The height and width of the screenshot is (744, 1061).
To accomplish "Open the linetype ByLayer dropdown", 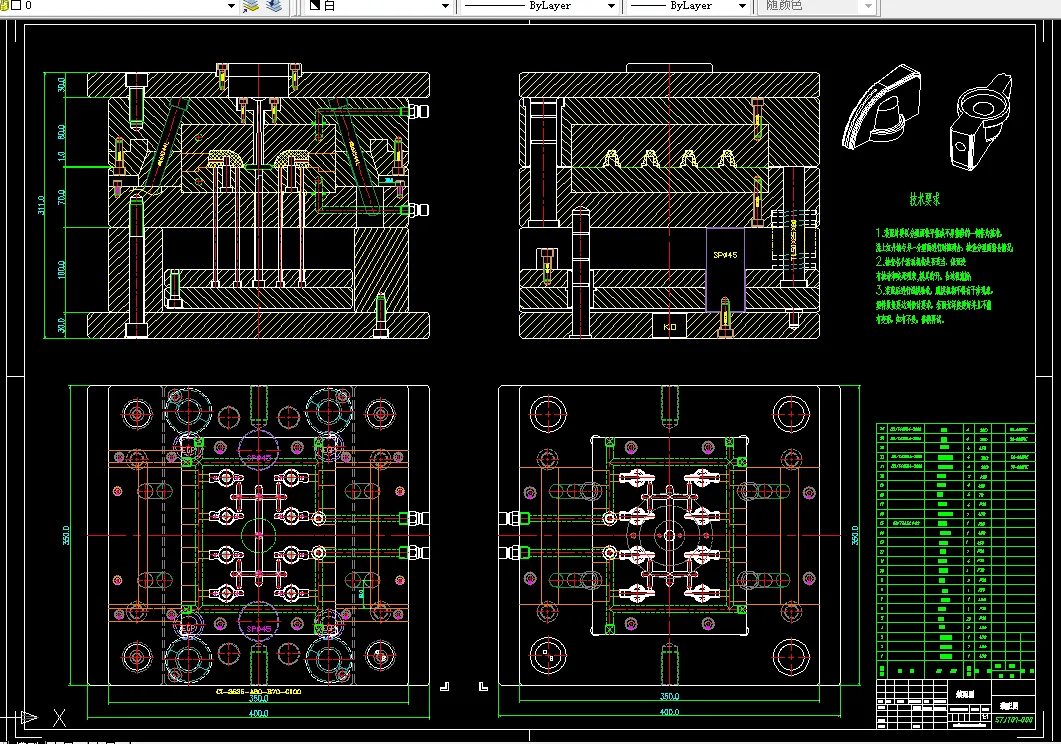I will [610, 6].
